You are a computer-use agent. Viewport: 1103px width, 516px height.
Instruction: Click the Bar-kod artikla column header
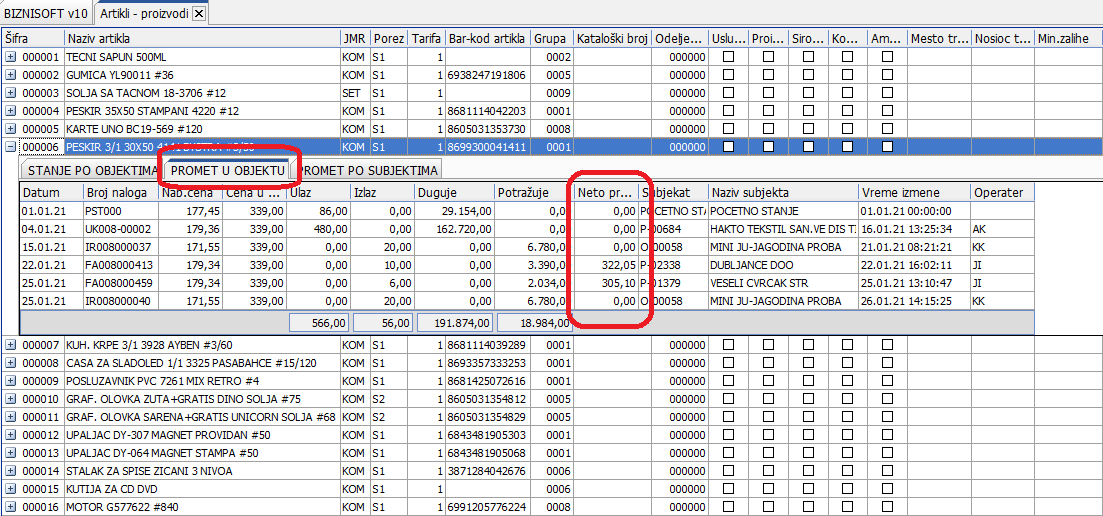click(487, 38)
